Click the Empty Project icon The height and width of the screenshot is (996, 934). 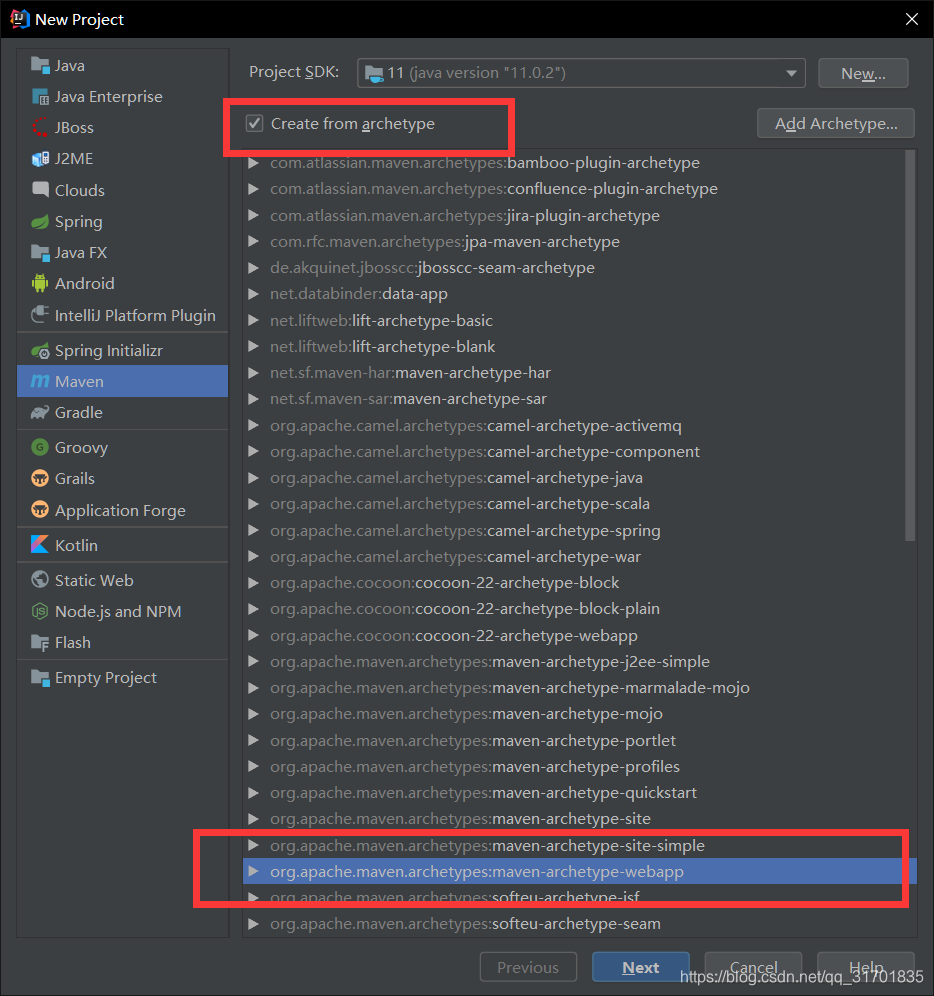pos(40,678)
